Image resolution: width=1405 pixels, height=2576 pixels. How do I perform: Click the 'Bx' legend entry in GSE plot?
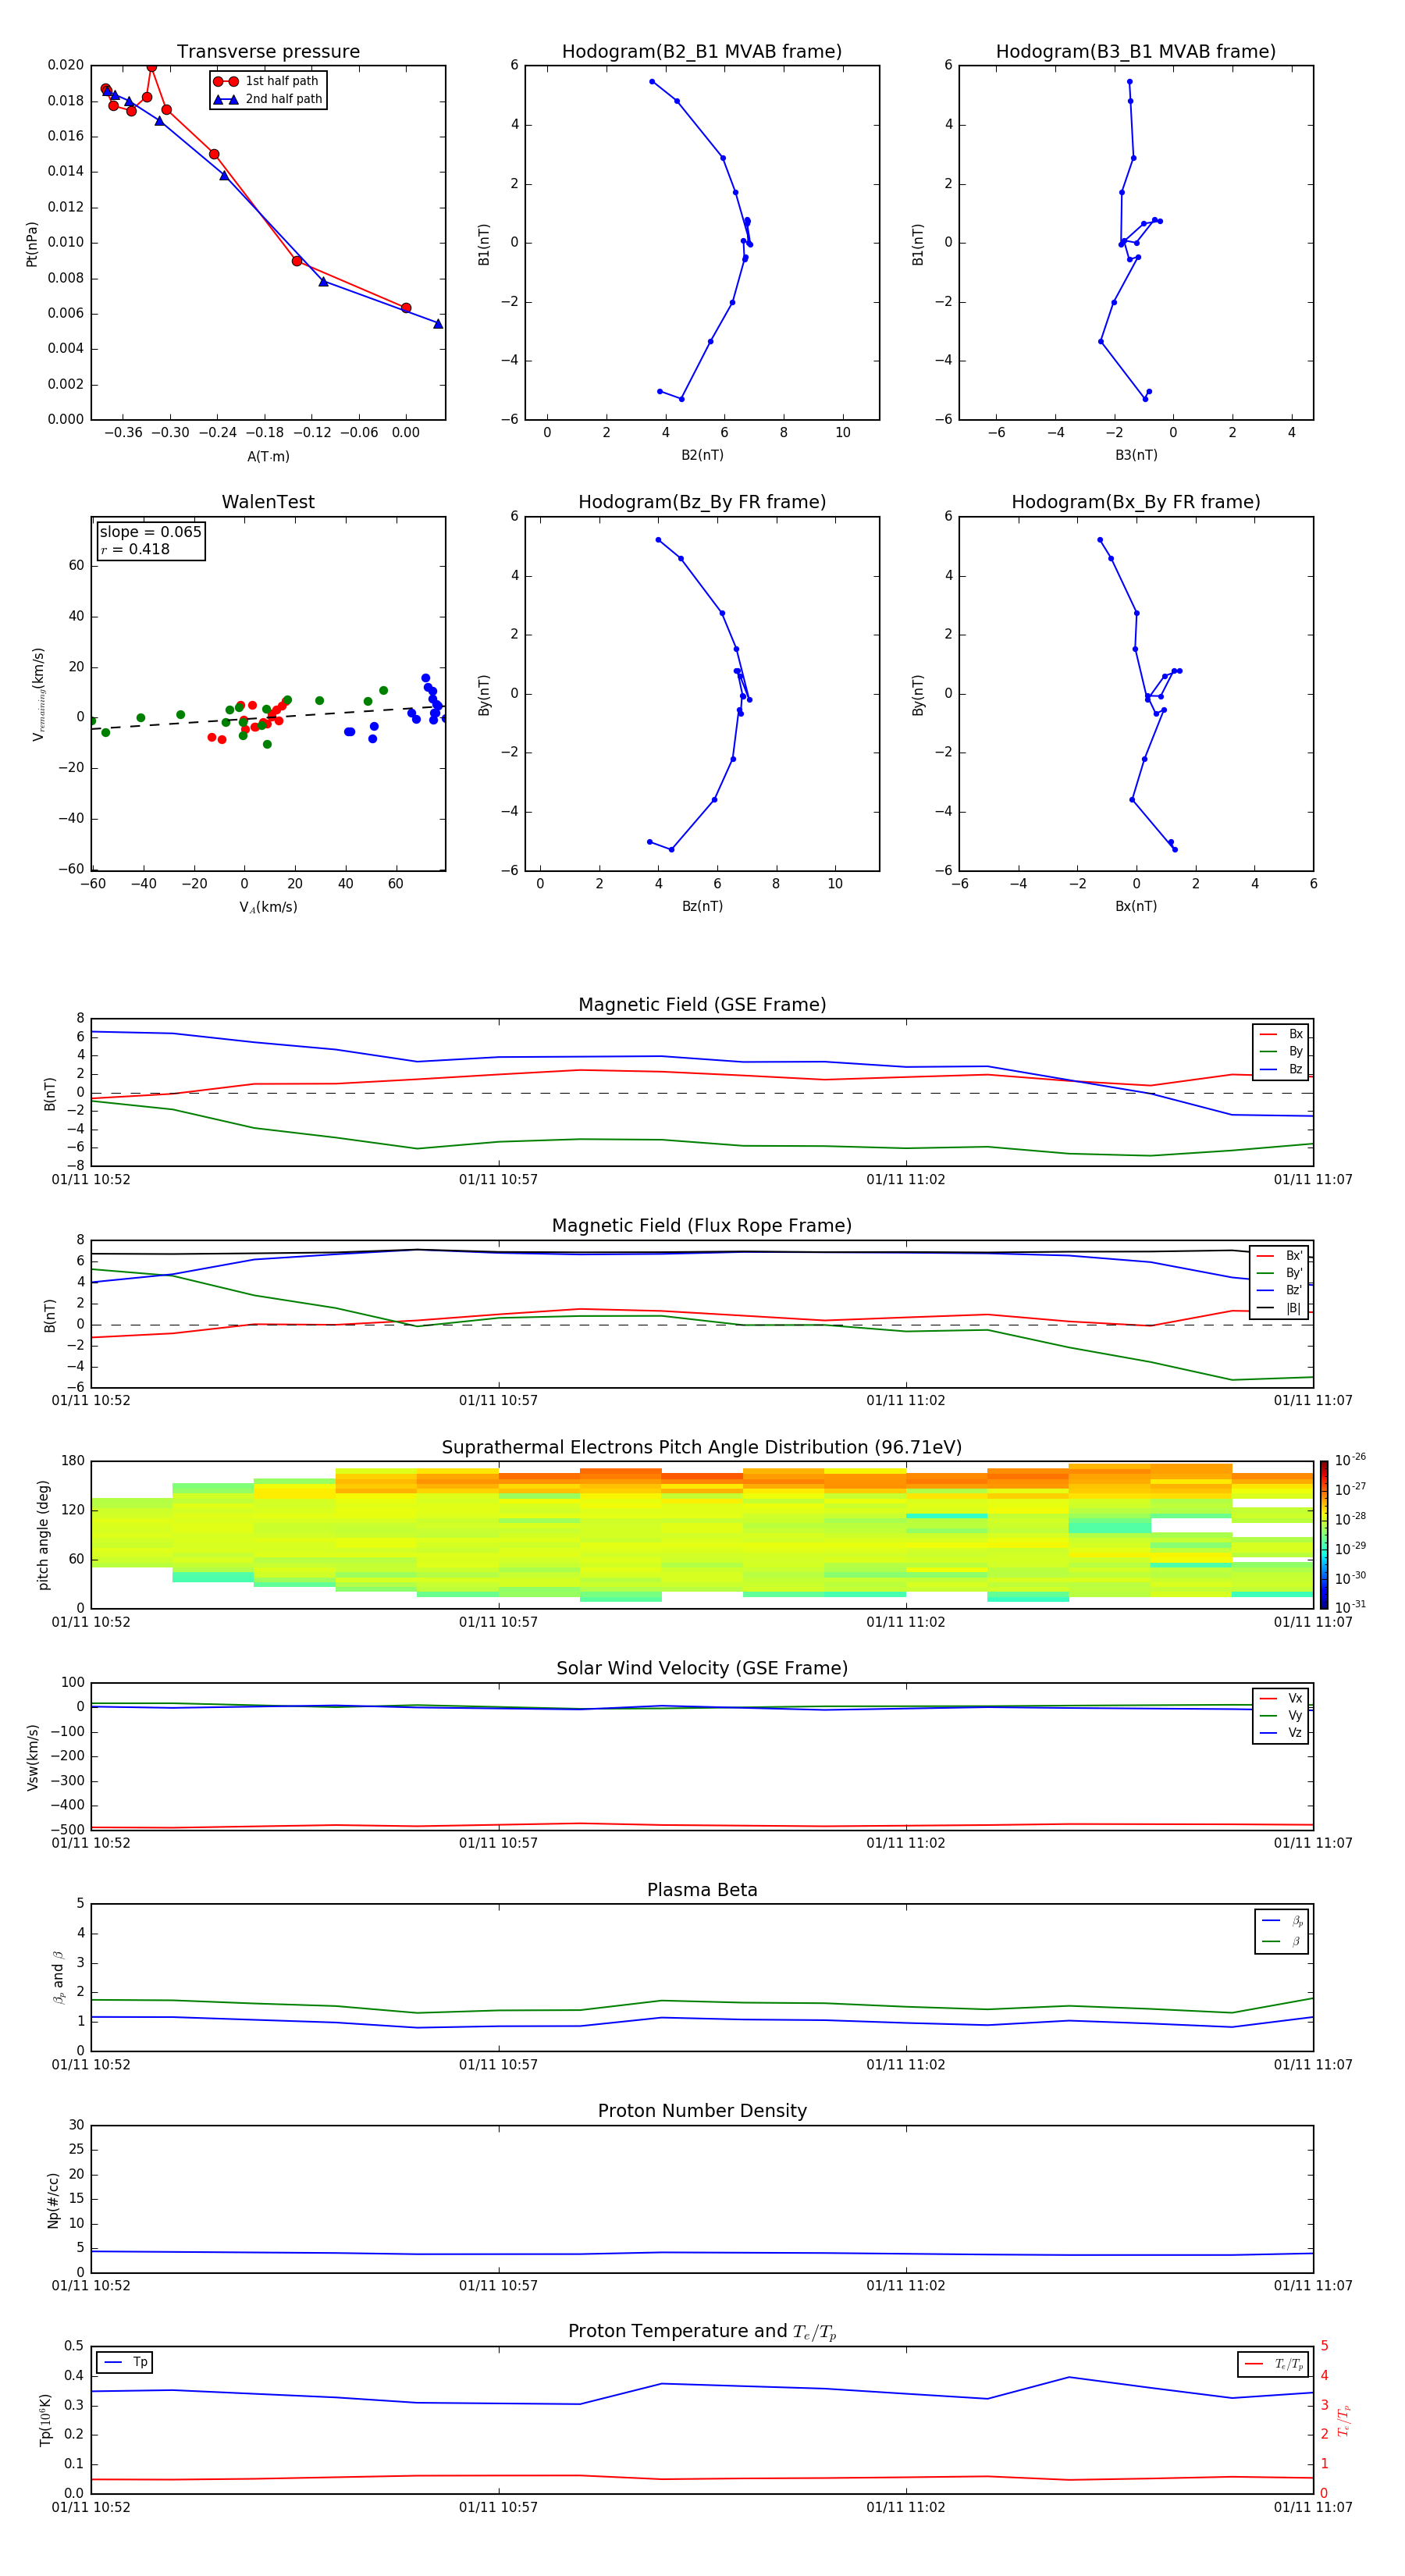tap(1281, 1034)
